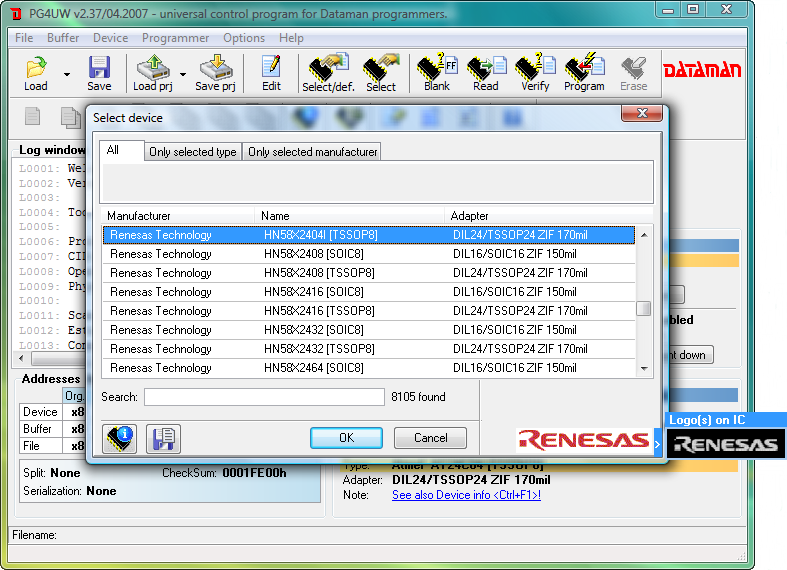This screenshot has height=570, width=787.
Task: Click the Verify device icon
Action: click(x=535, y=73)
